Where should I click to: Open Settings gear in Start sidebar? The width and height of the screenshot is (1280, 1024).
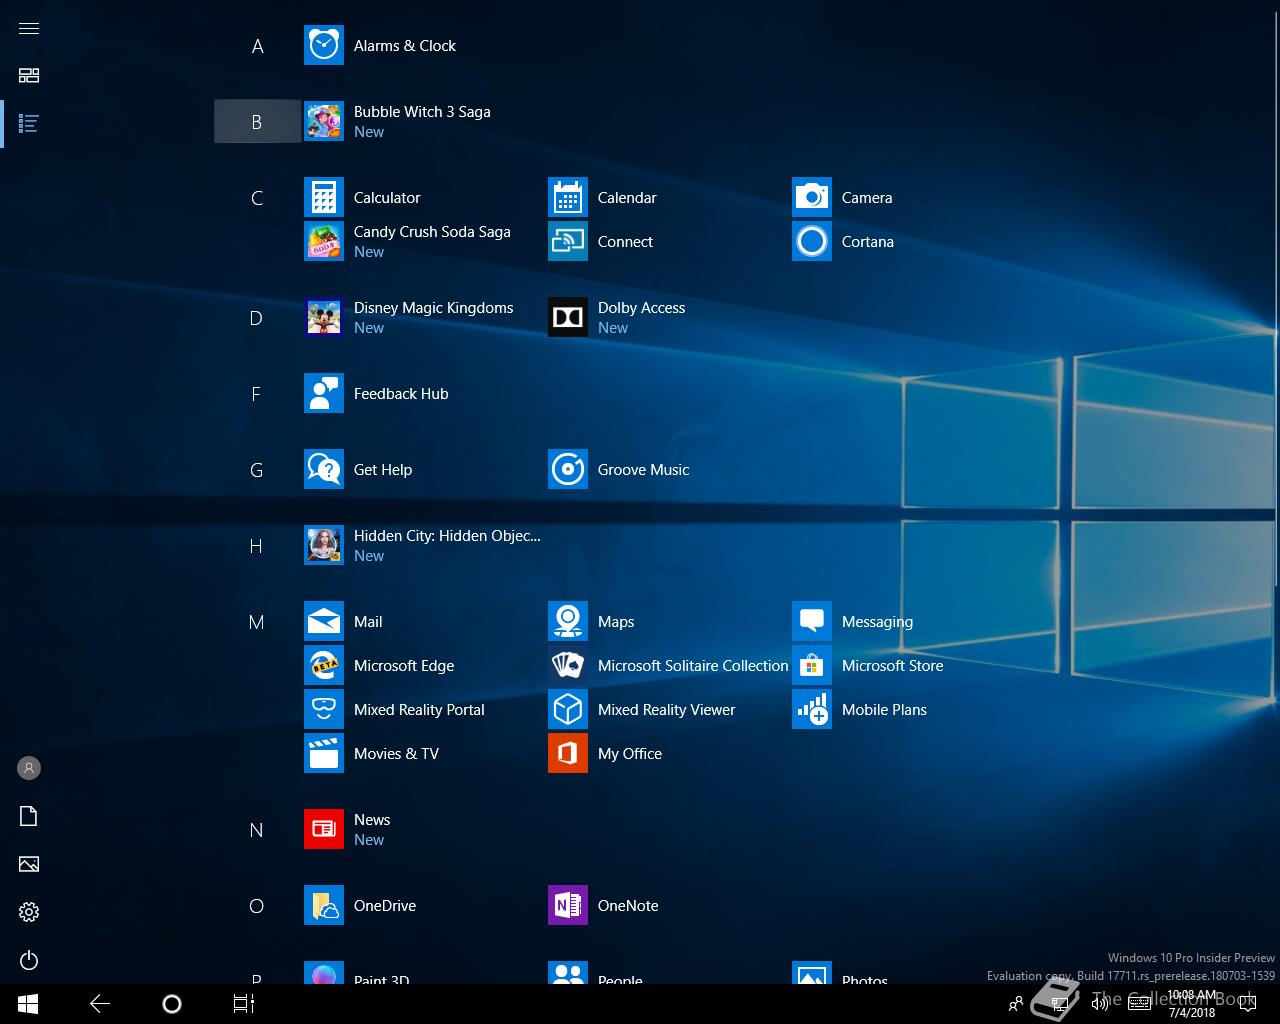point(29,912)
